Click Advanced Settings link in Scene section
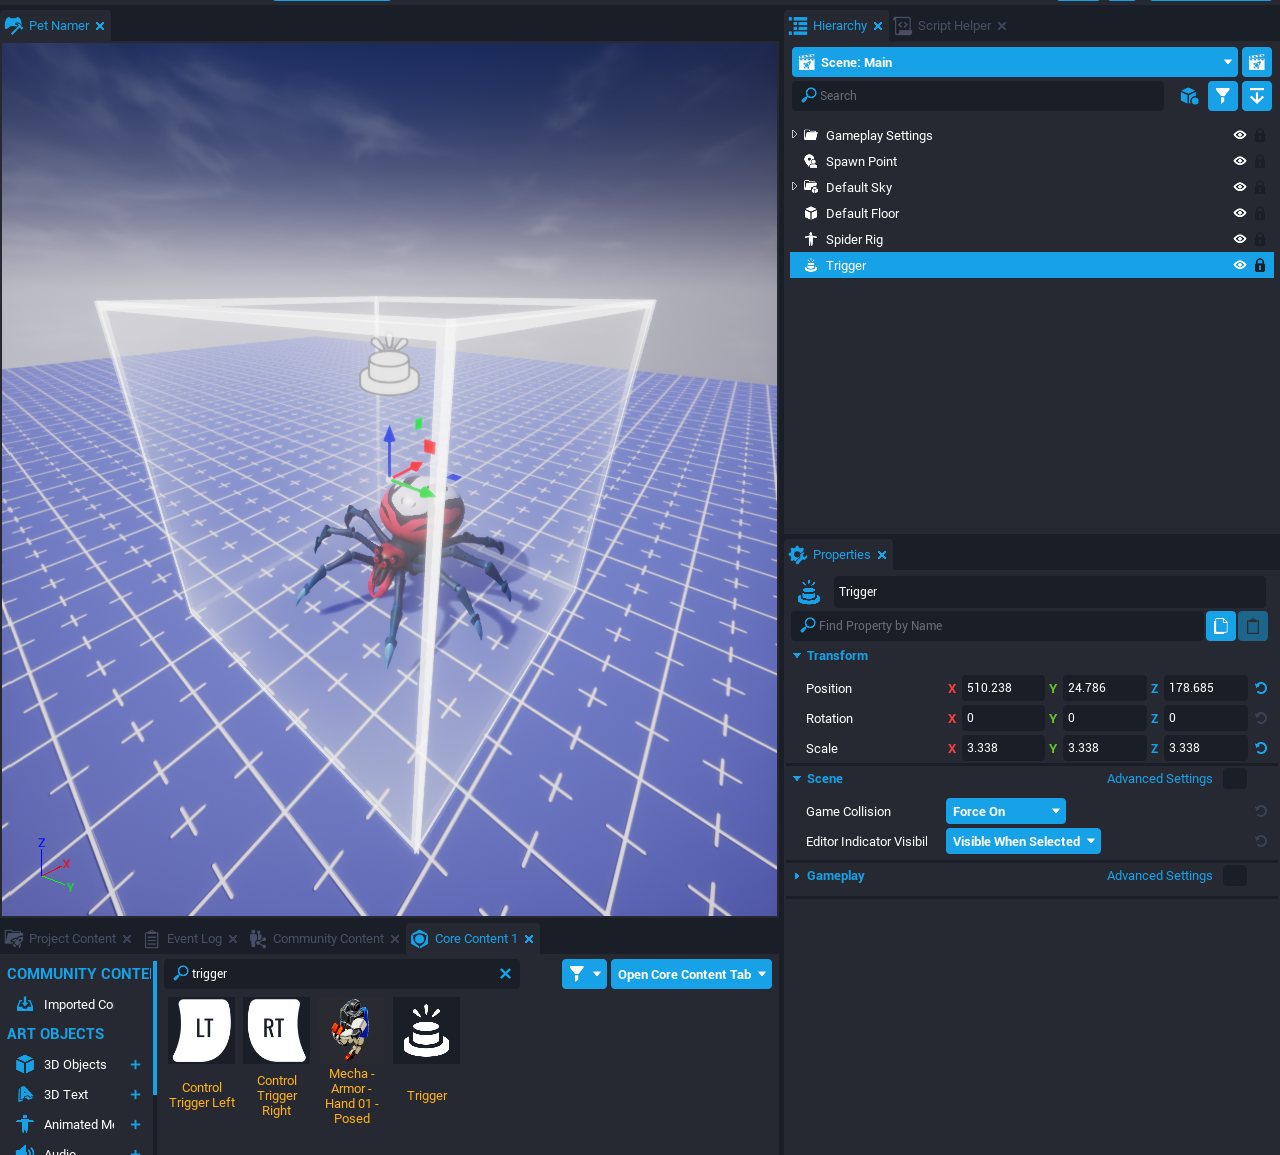 point(1159,779)
